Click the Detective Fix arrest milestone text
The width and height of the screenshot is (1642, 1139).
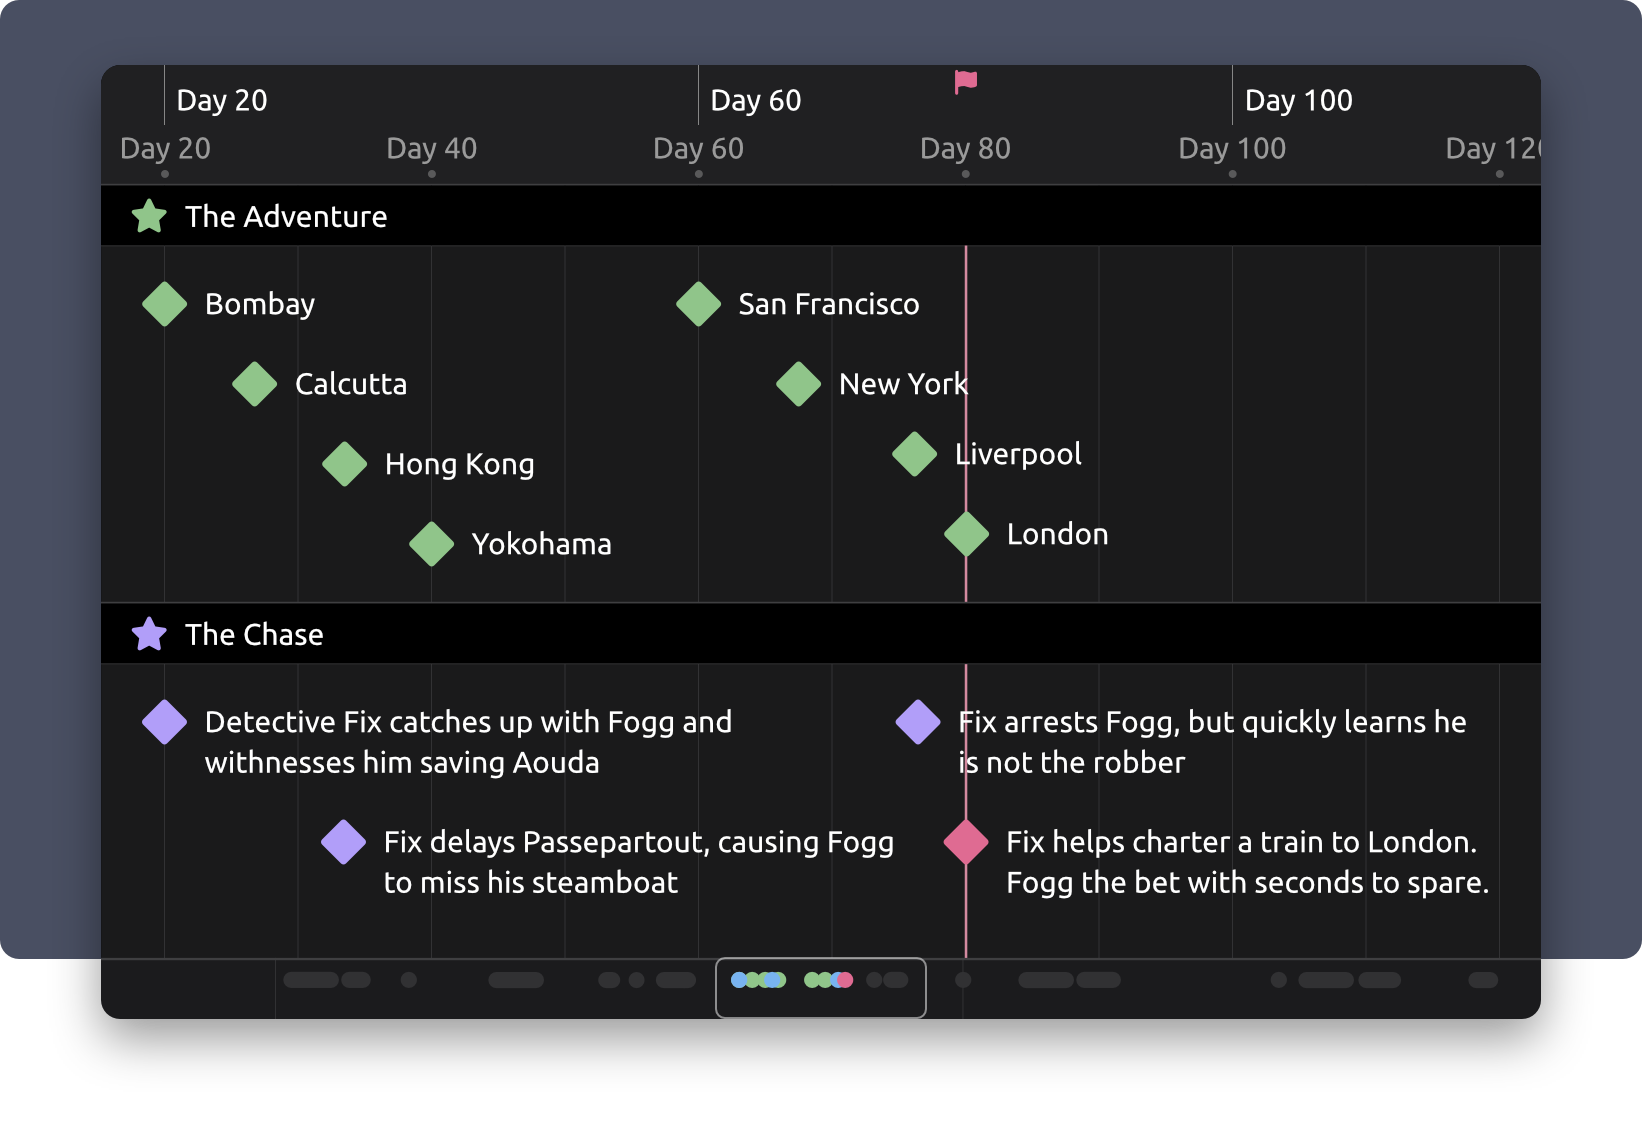pyautogui.click(x=1210, y=741)
